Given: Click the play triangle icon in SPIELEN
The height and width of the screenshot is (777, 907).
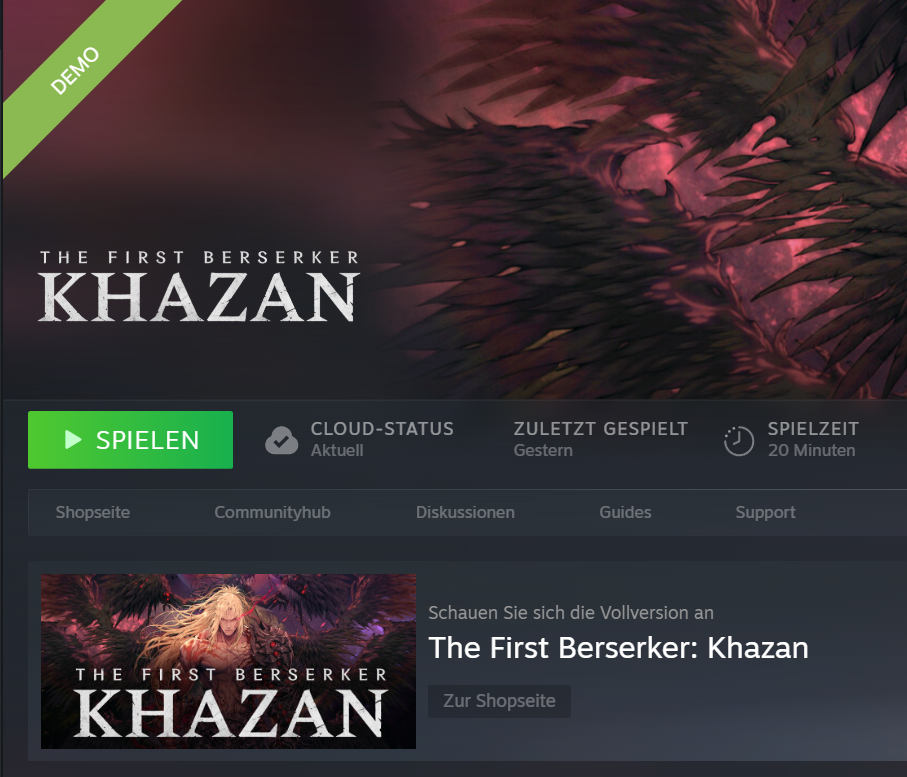Looking at the screenshot, I should coord(73,440).
